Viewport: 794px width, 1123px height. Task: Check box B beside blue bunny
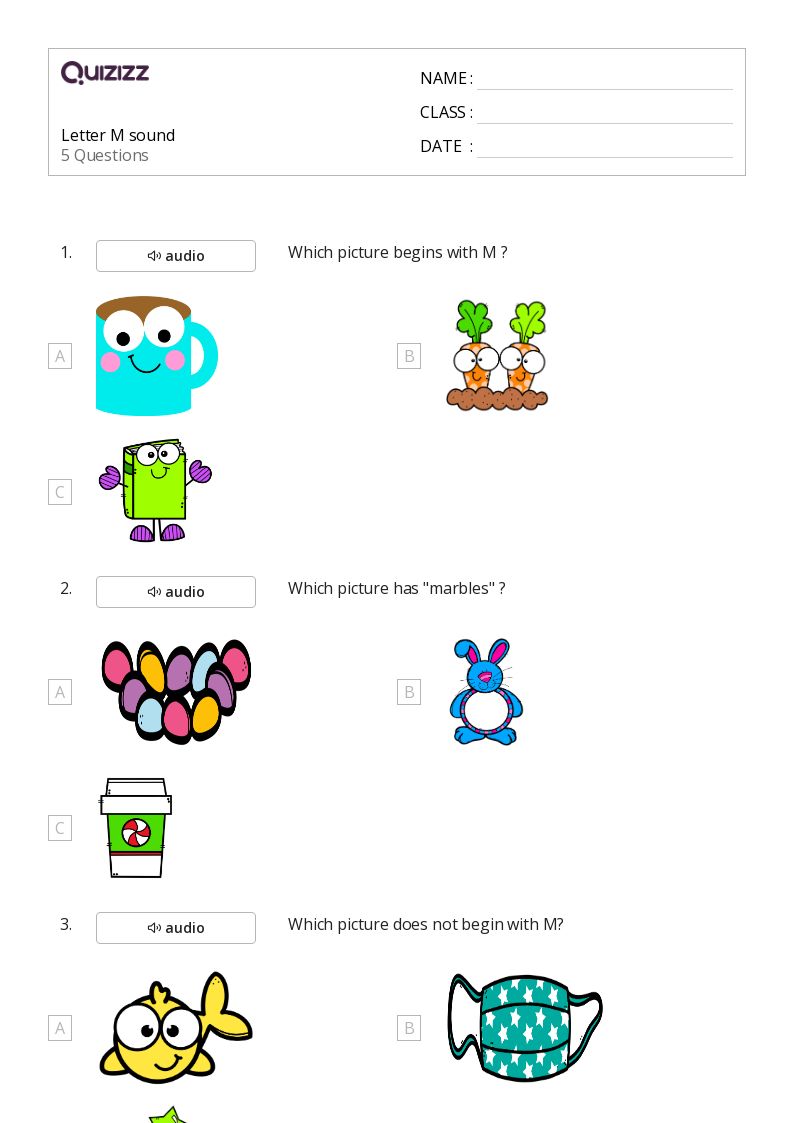[x=409, y=692]
